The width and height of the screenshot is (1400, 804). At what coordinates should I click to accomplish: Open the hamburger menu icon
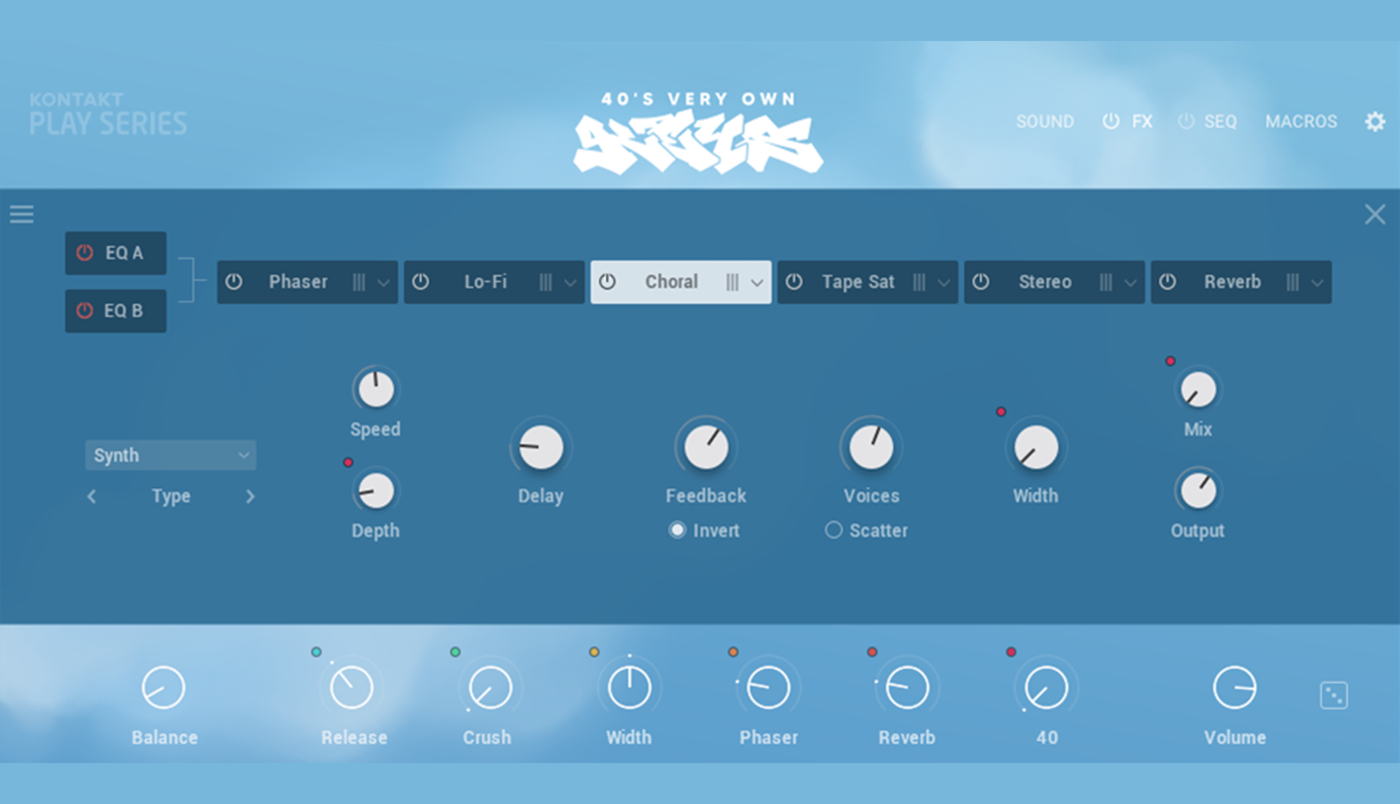pyautogui.click(x=22, y=214)
